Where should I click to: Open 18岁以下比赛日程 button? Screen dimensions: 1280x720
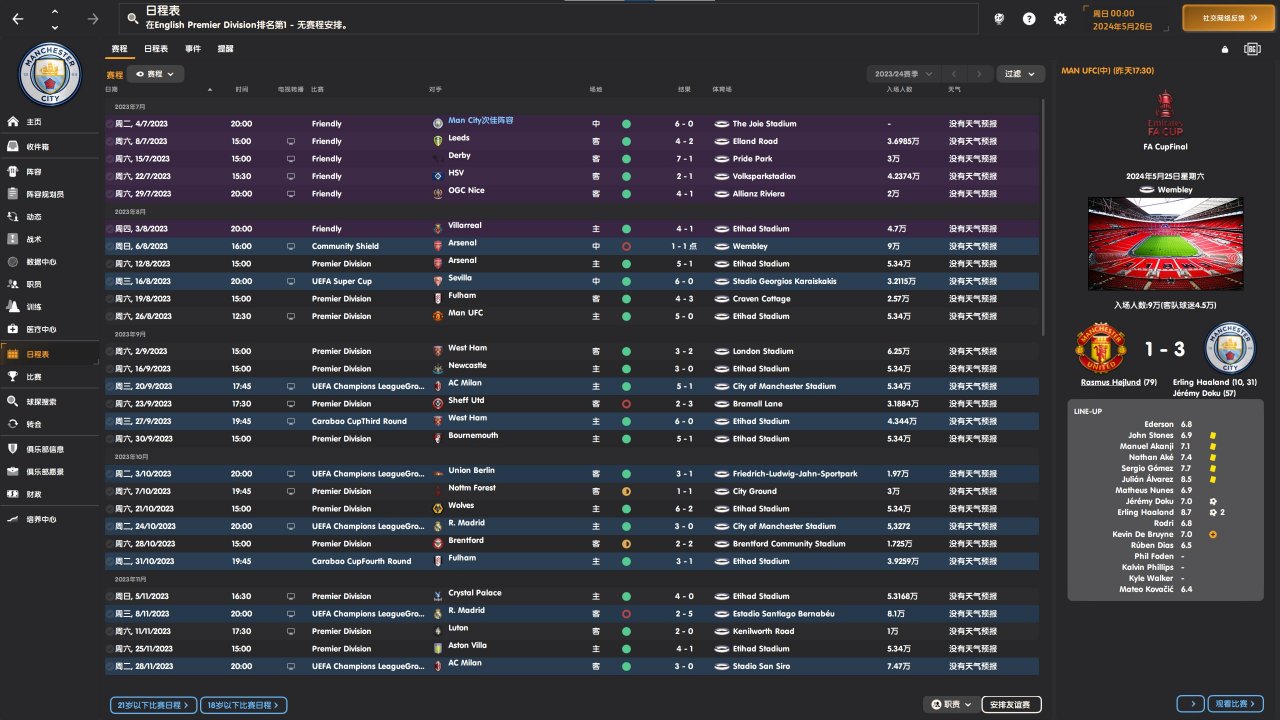[244, 705]
